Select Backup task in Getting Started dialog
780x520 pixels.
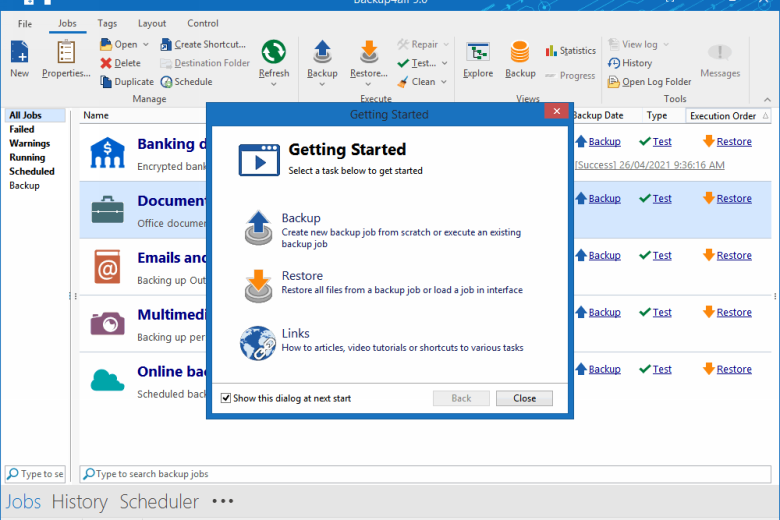tap(383, 229)
